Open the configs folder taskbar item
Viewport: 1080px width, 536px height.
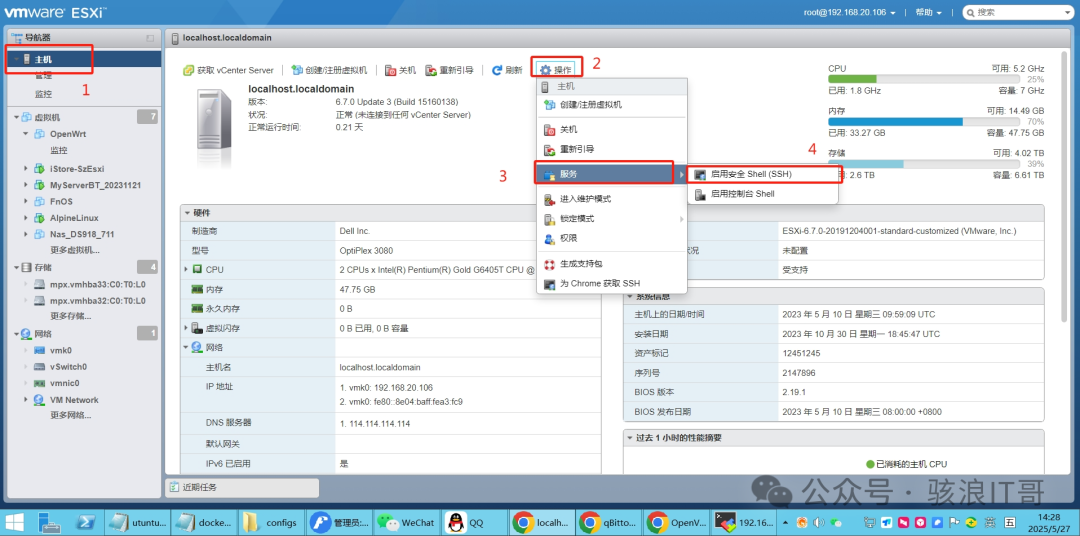[x=271, y=522]
